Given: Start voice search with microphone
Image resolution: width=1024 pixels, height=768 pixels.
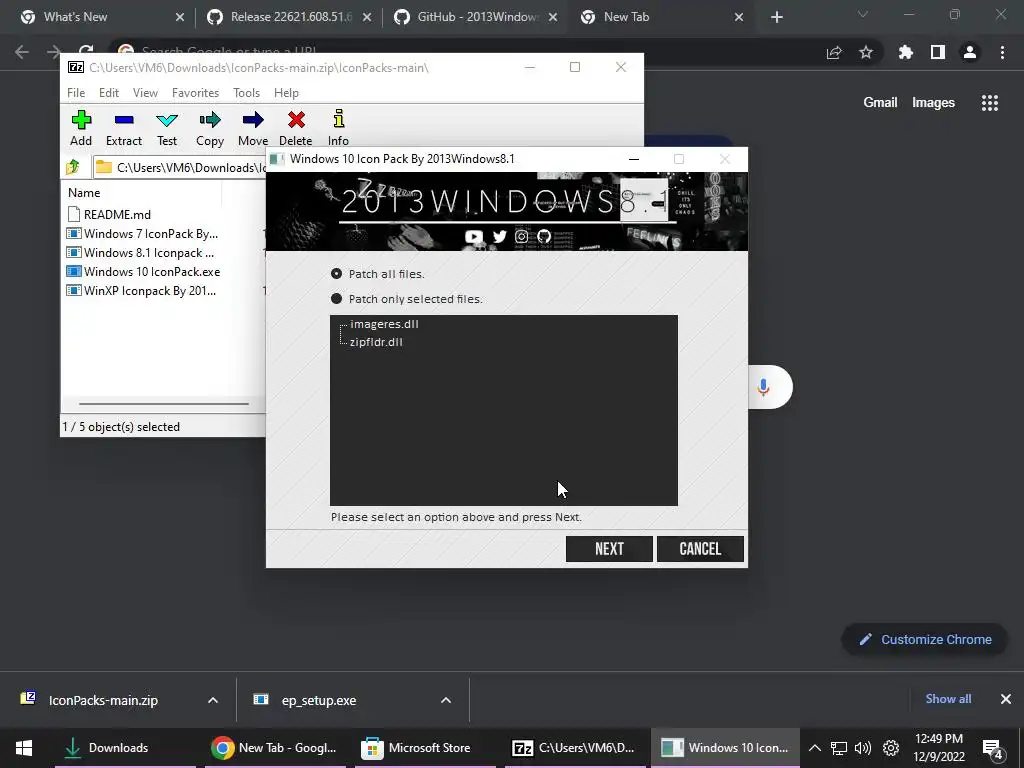Looking at the screenshot, I should pyautogui.click(x=763, y=387).
